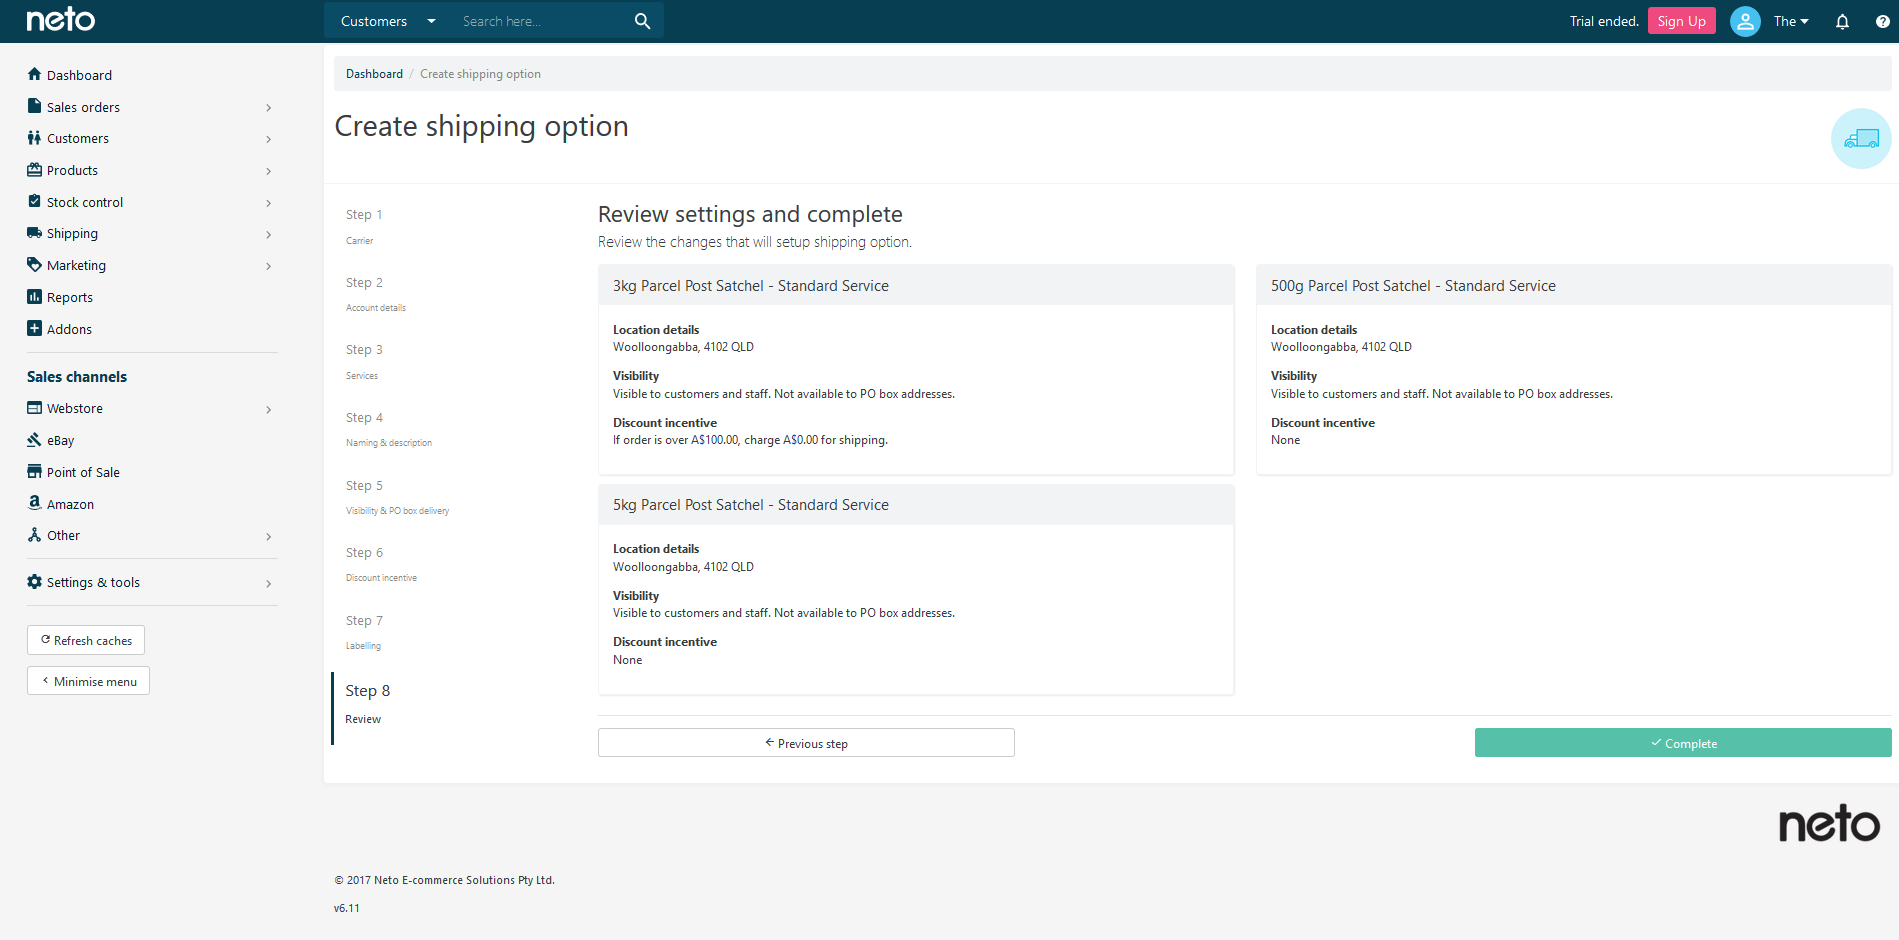Click the Other channels icon

(x=34, y=535)
